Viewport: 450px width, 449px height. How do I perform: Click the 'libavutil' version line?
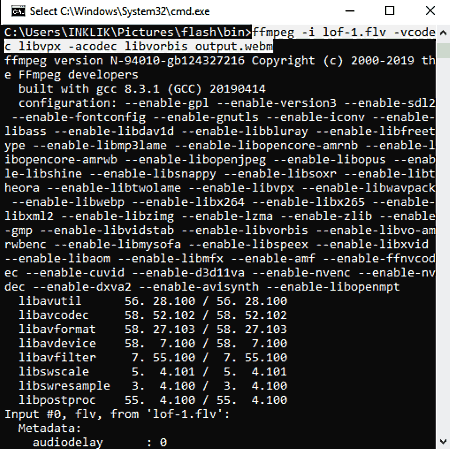153,301
